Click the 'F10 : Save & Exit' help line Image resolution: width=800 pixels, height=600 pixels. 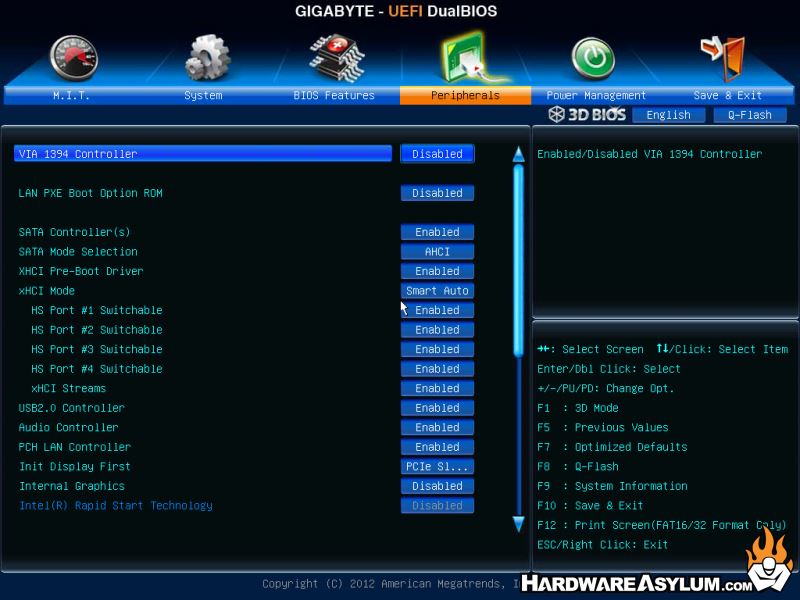590,506
